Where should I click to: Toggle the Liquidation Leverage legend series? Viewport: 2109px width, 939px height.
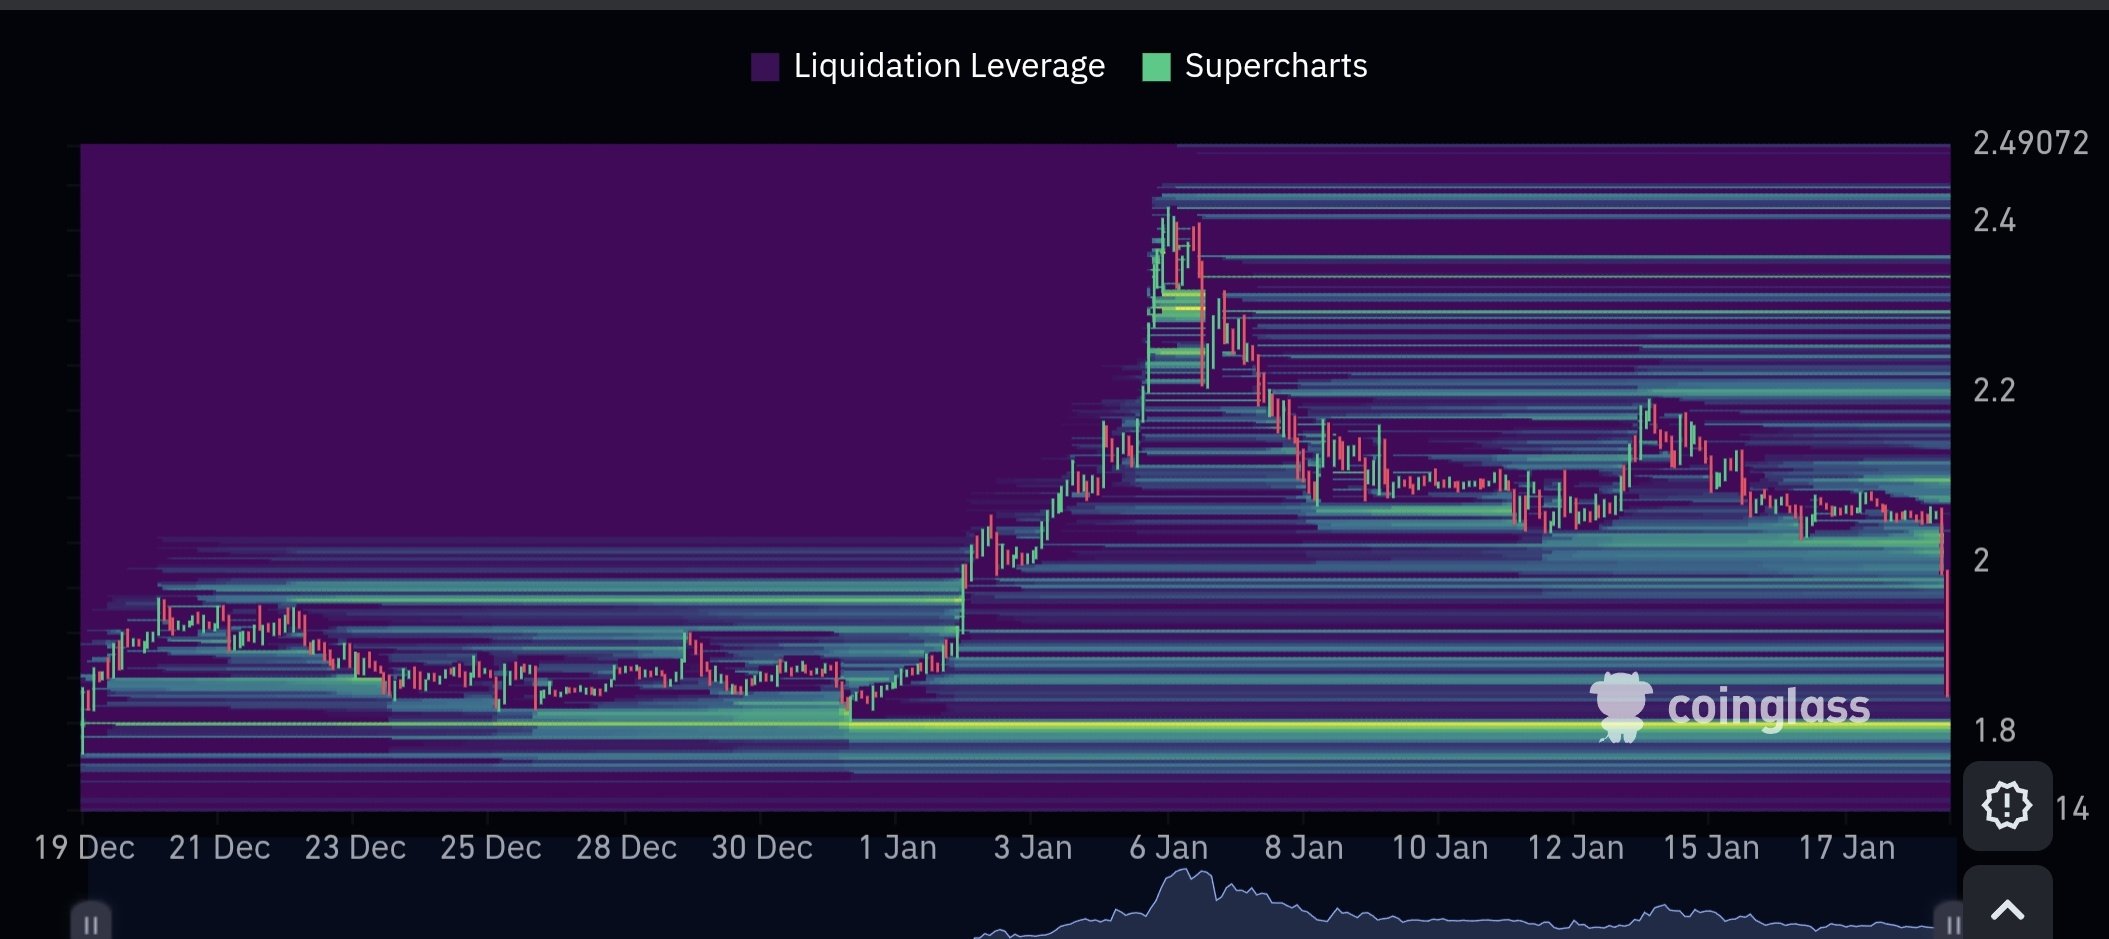[948, 66]
